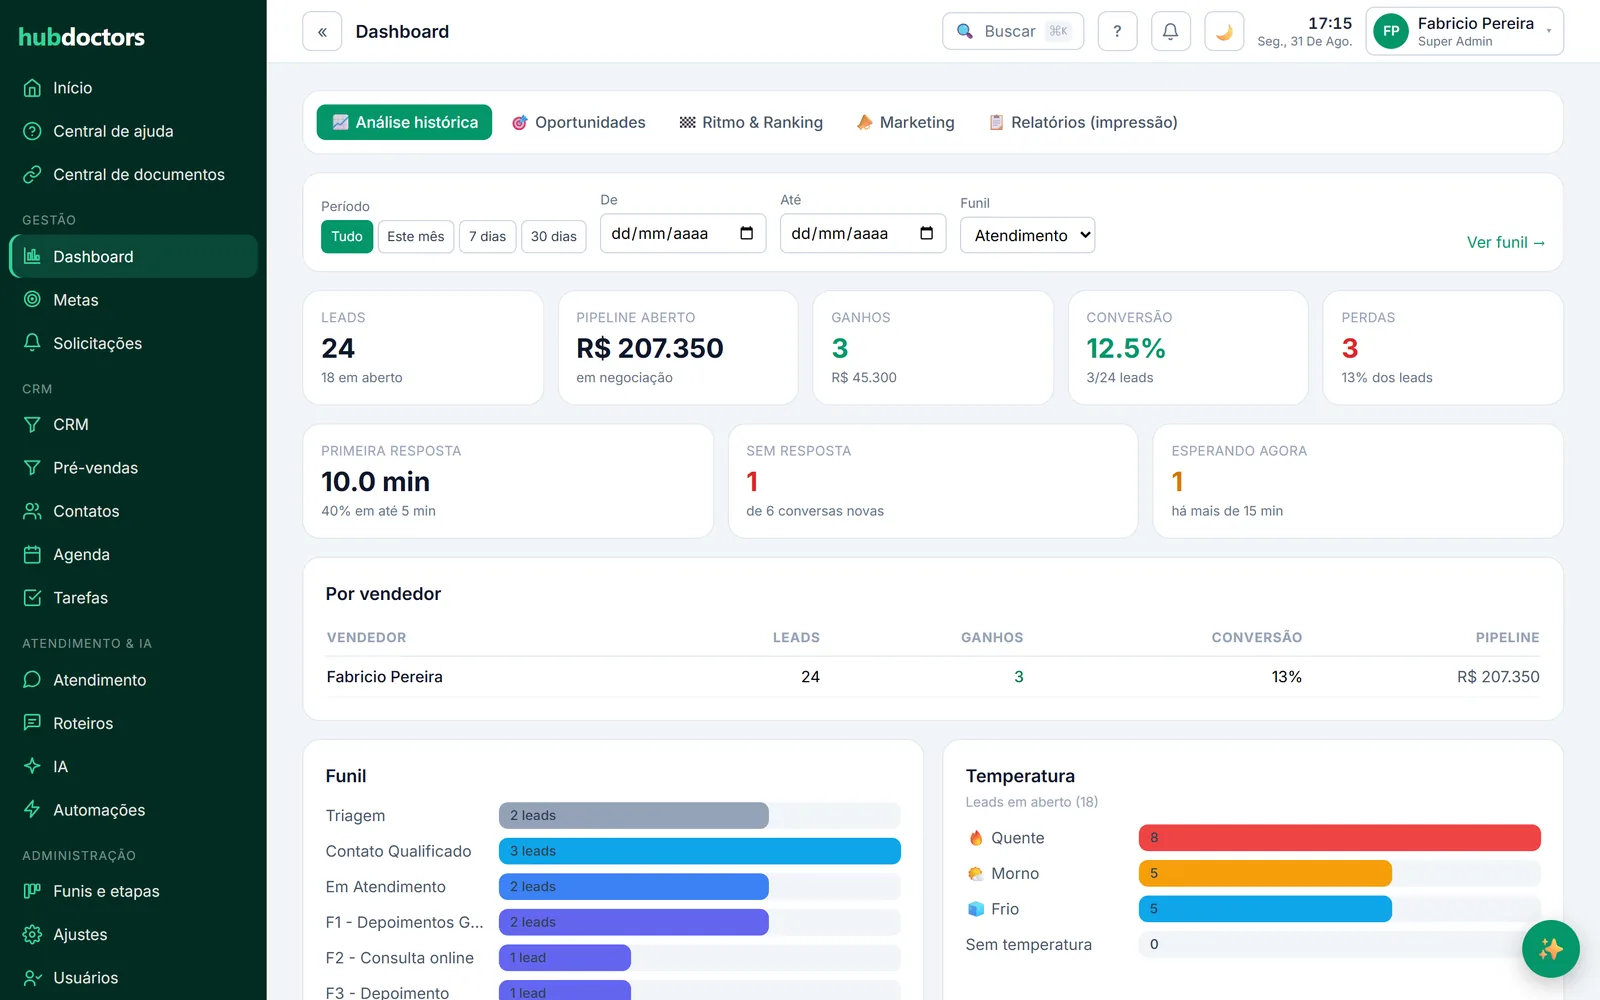Click the hubdoctors logo
Screen dimensions: 1600x1000
click(x=81, y=37)
